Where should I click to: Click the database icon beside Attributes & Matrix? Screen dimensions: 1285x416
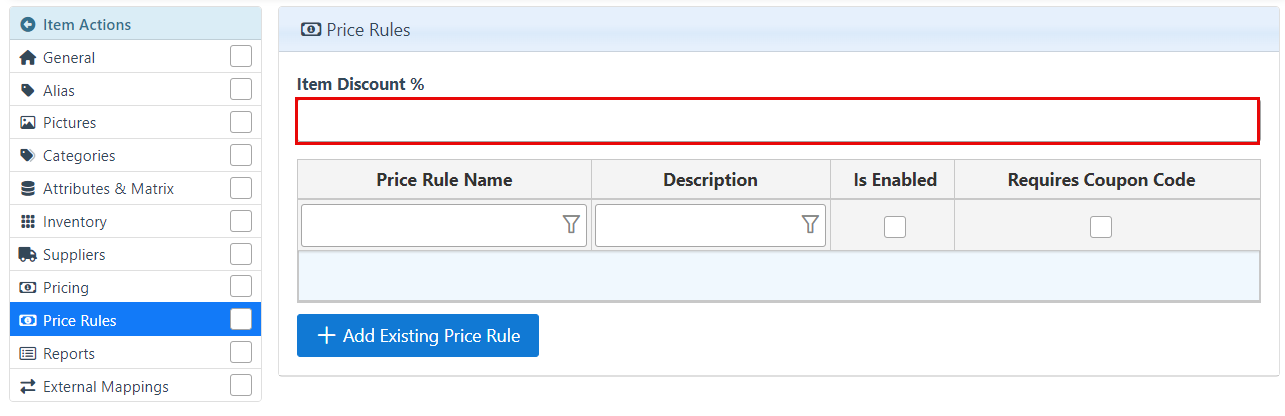[x=28, y=189]
